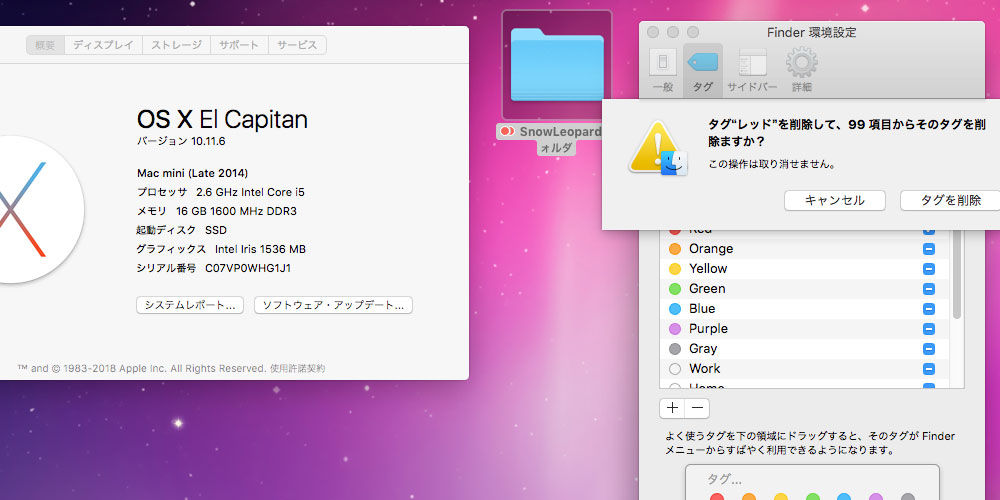Toggle sidebar checkbox for Purple tag
The height and width of the screenshot is (500, 1000).
(929, 328)
